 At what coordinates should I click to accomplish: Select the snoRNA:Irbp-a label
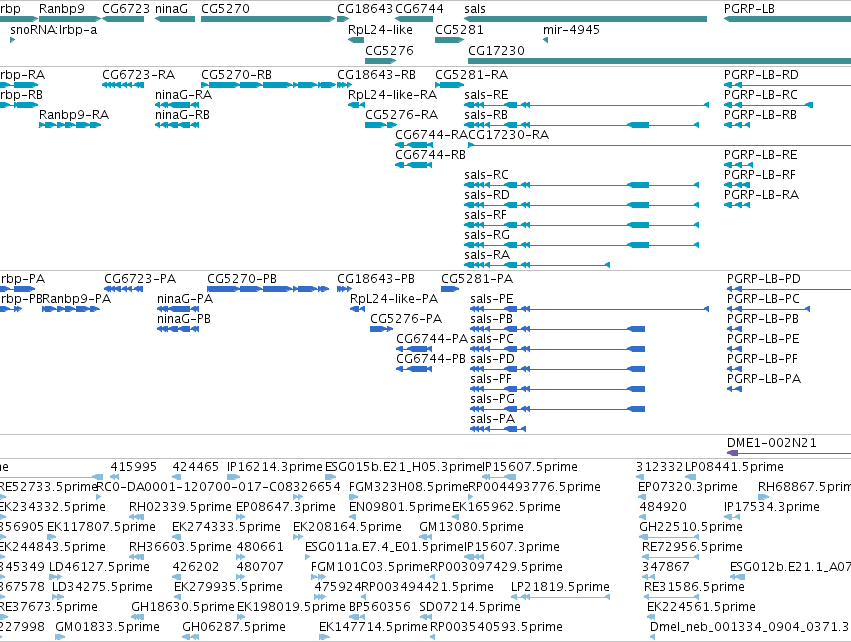coord(54,30)
